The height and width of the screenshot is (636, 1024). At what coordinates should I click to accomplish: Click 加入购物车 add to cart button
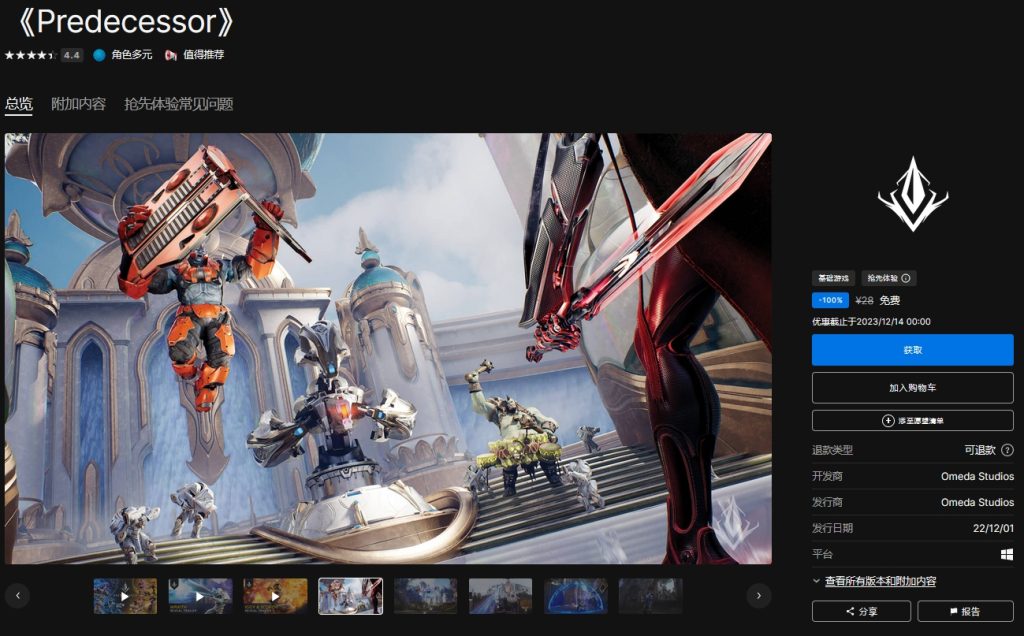(x=912, y=387)
